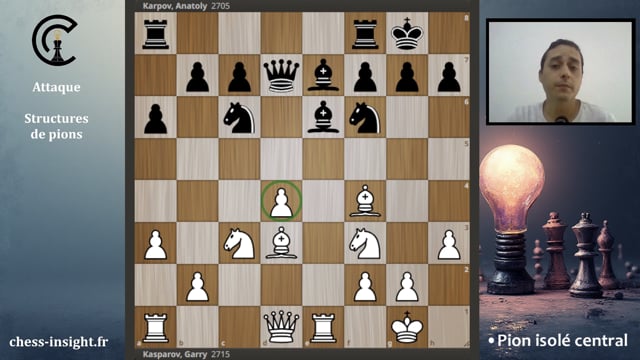Click the white pawn on b2
640x360 pixels.
click(198, 287)
